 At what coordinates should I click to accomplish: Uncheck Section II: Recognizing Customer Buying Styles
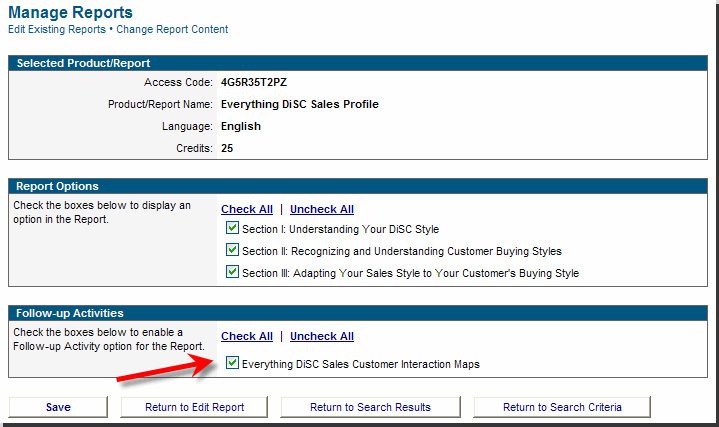pos(232,250)
